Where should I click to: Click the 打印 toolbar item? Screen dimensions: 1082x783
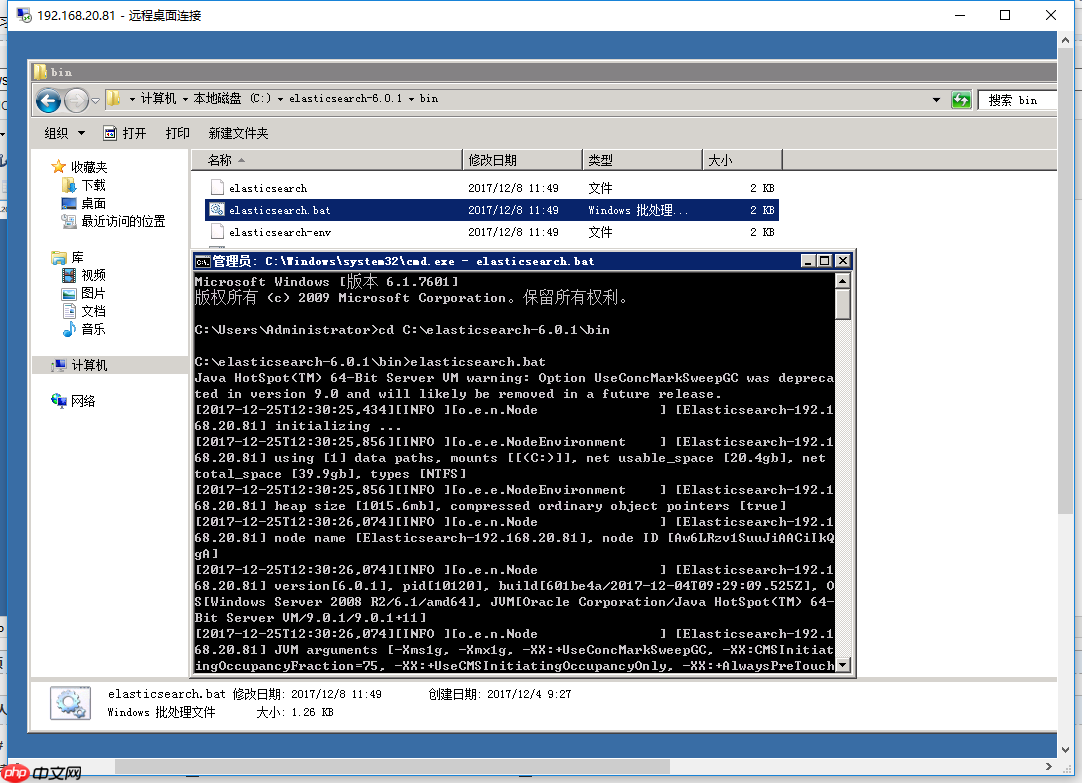coord(179,132)
